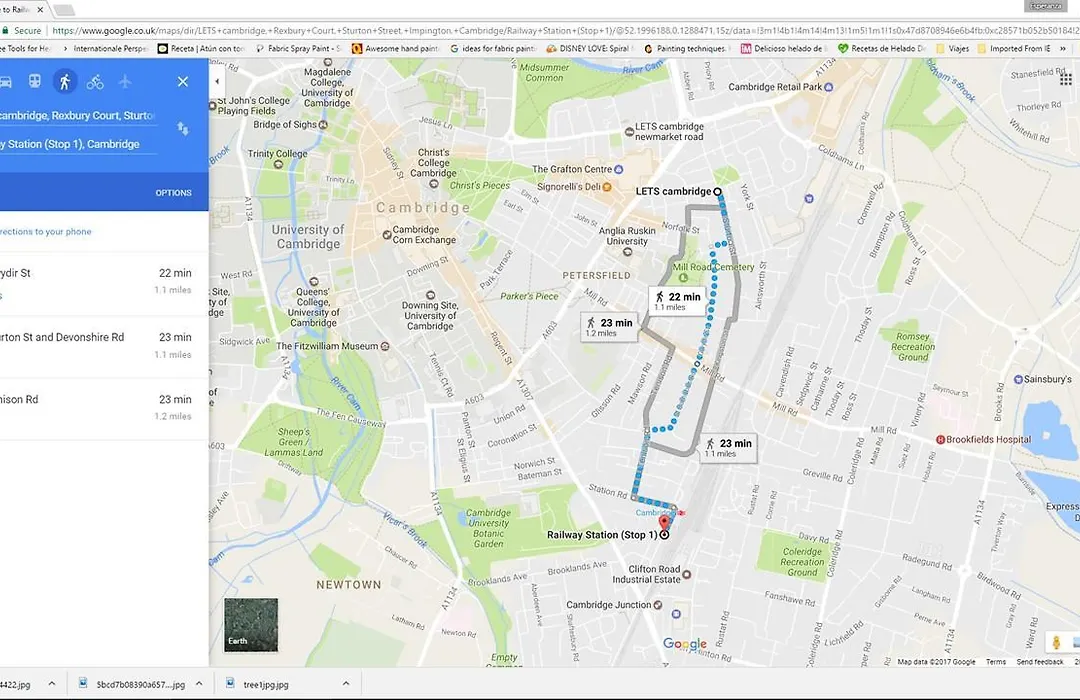This screenshot has height=700, width=1080.
Task: Edit the starting point field
Action: 78,116
